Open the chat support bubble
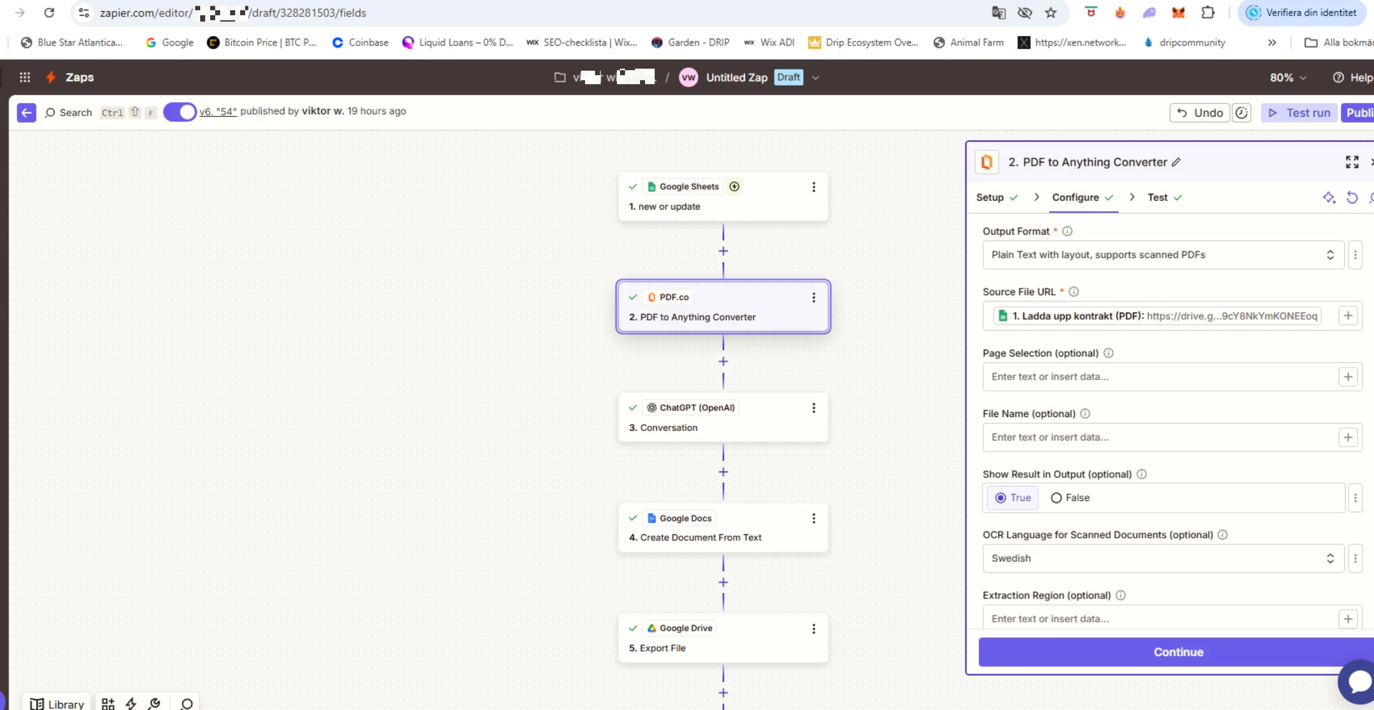Viewport: 1374px width, 710px height. pyautogui.click(x=1358, y=682)
